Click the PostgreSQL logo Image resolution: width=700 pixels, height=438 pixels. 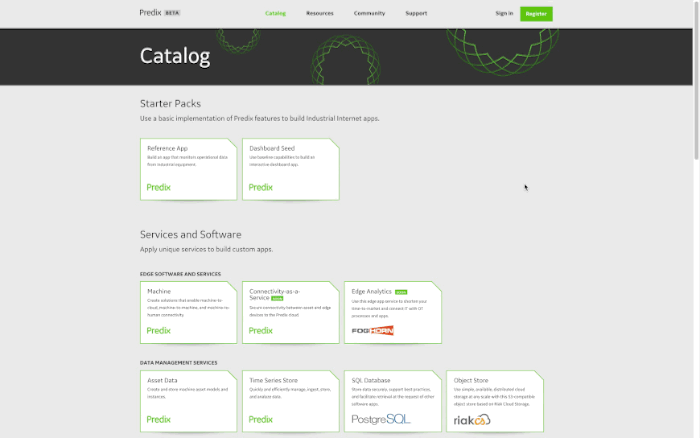coord(381,419)
